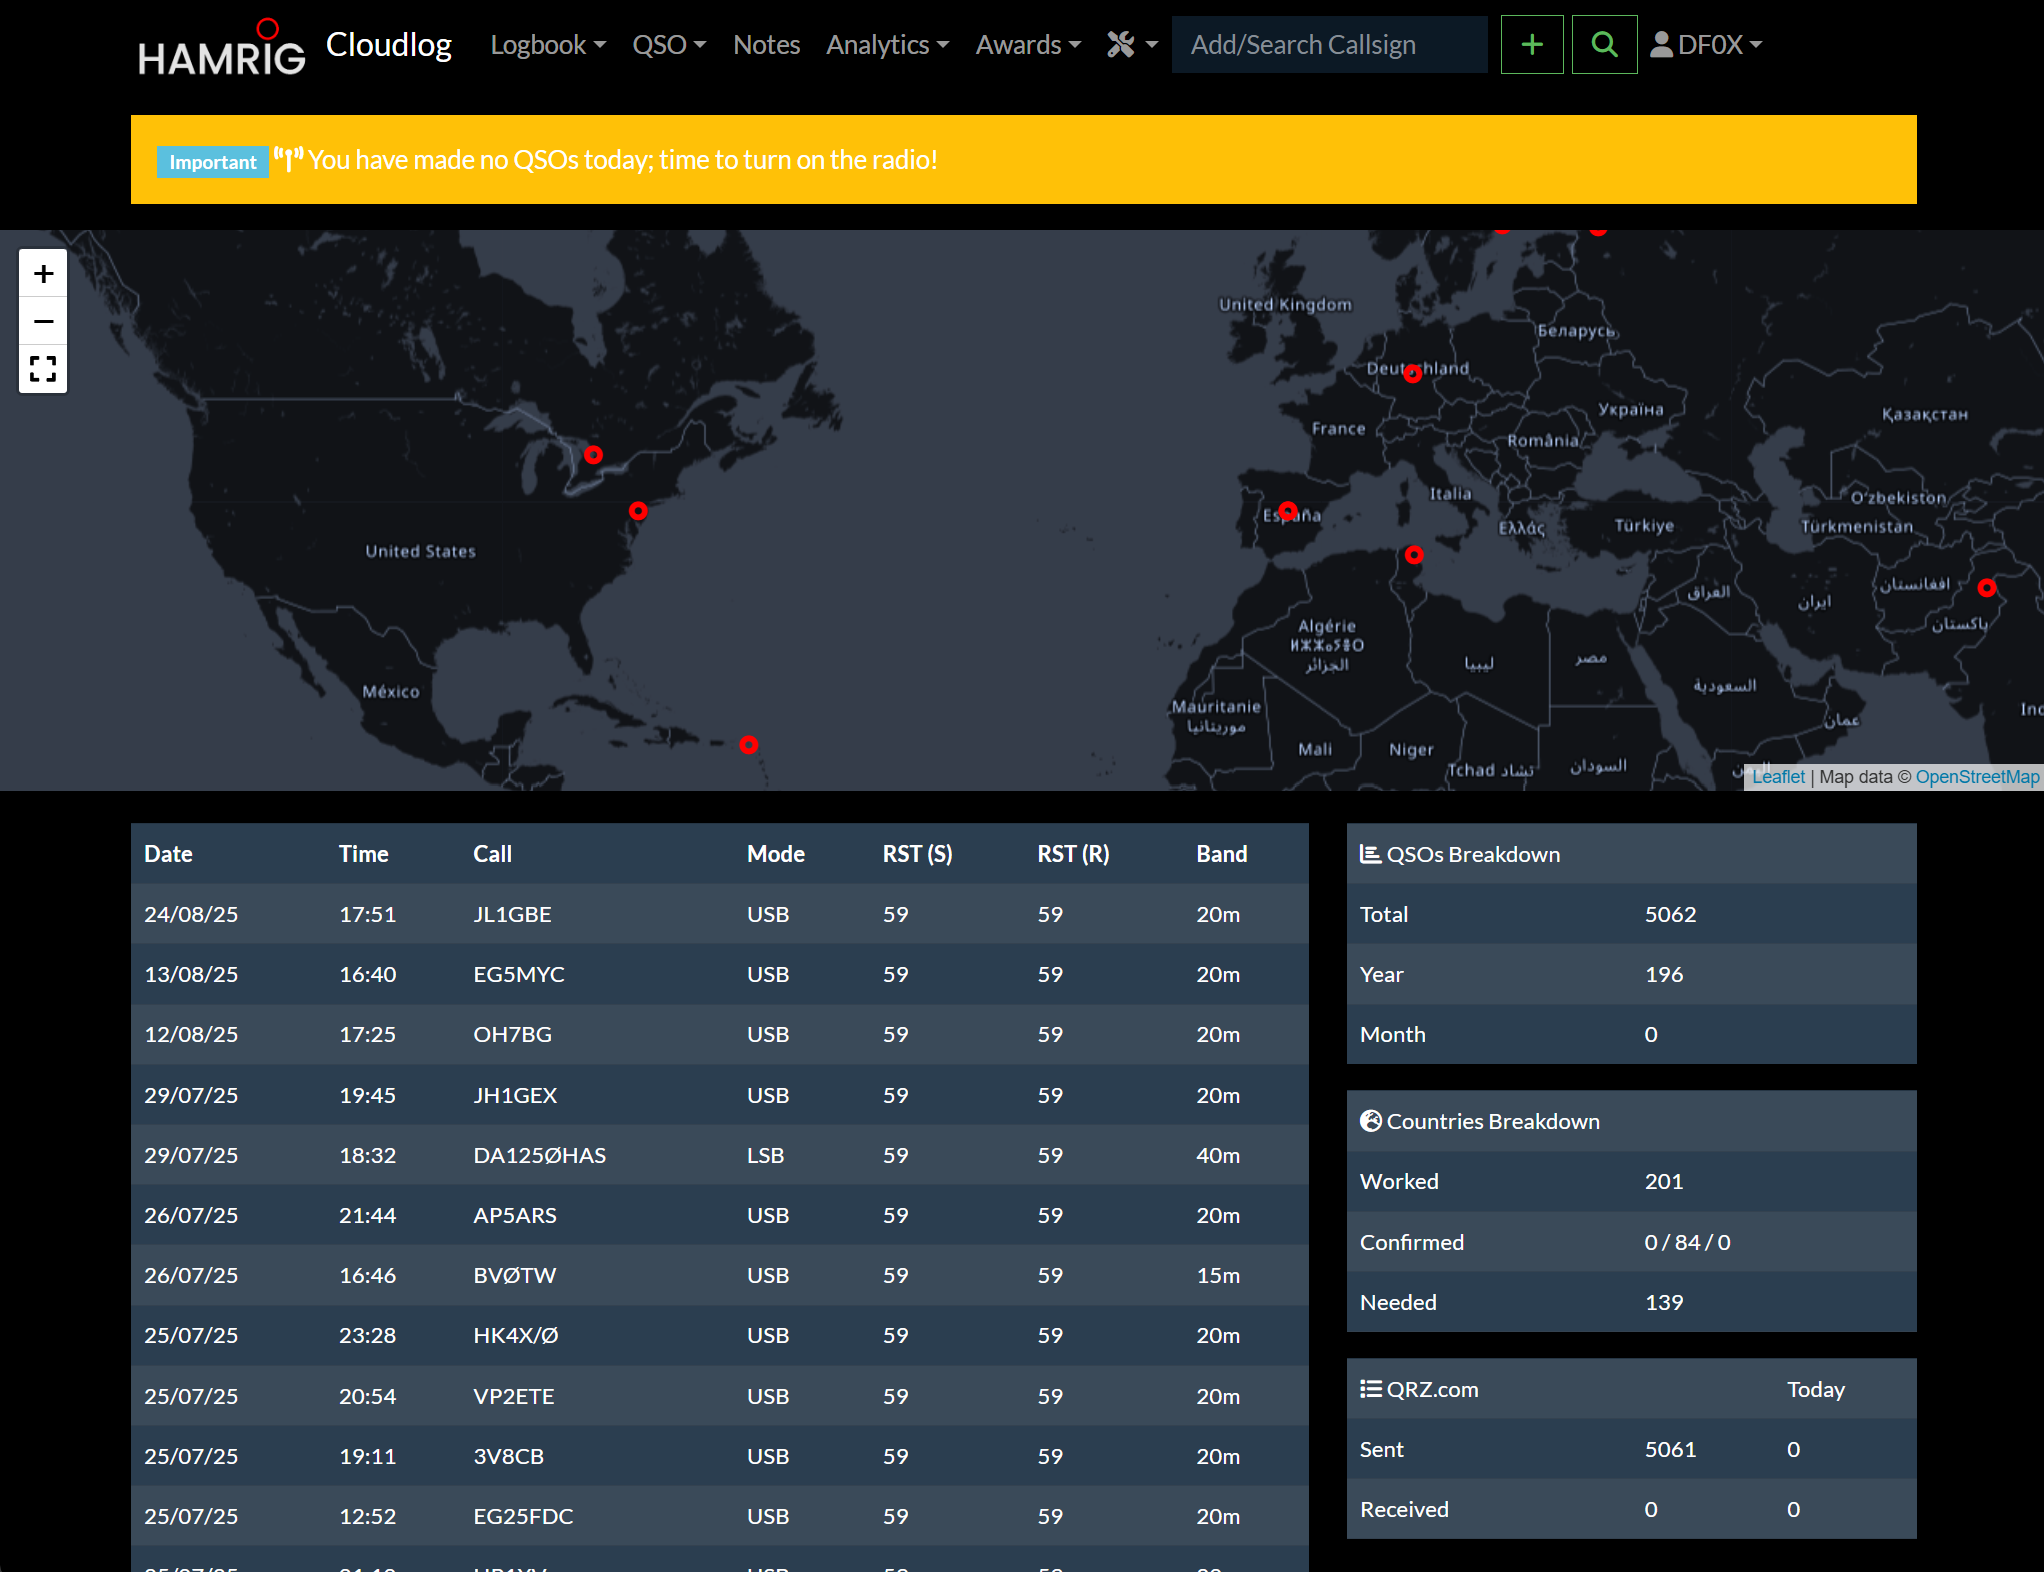
Task: Open the QSO dropdown menu
Action: [669, 45]
